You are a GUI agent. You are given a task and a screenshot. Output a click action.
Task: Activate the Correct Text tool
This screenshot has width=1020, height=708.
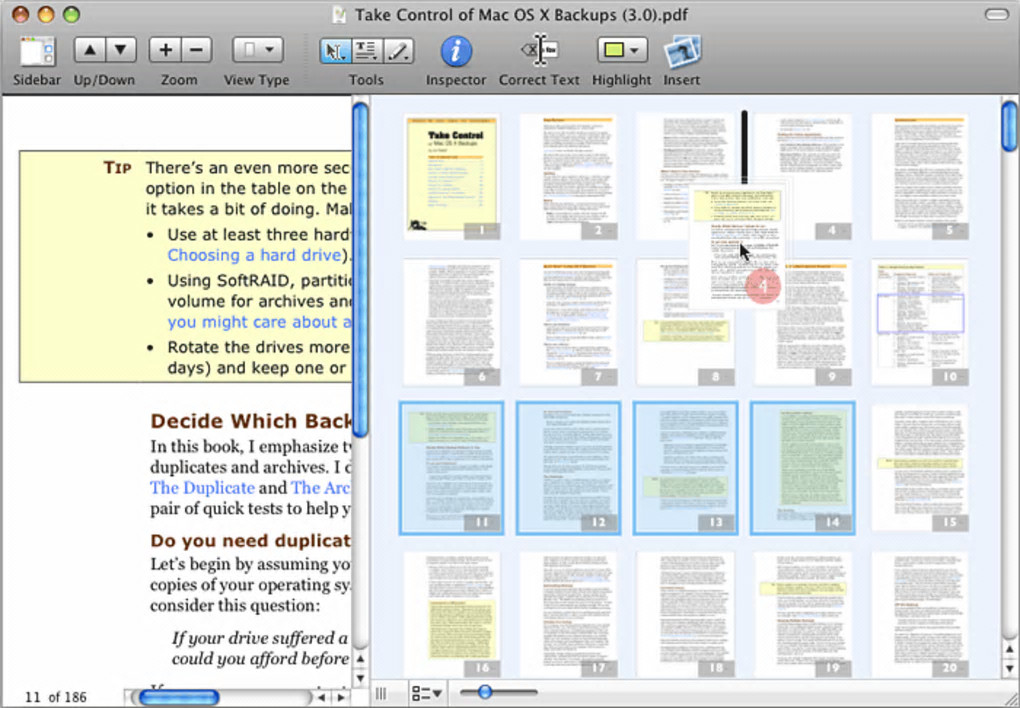pyautogui.click(x=539, y=50)
